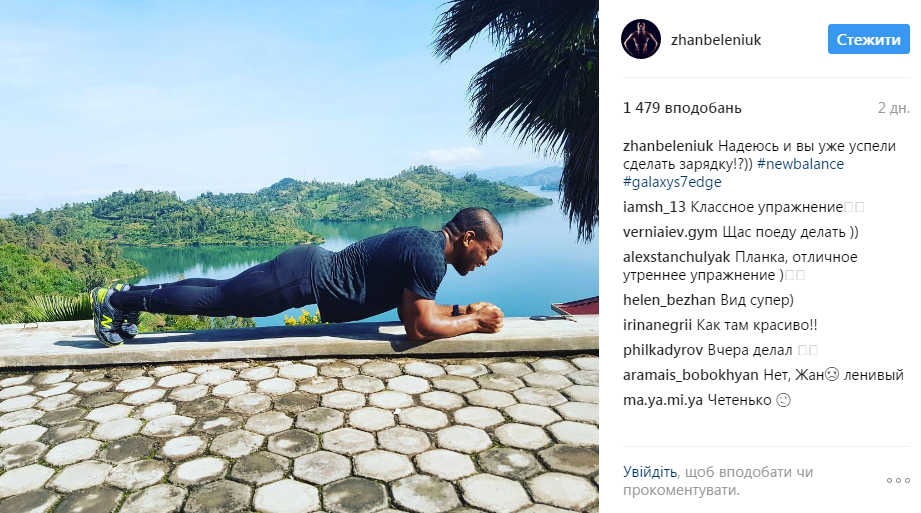This screenshot has width=921, height=513.
Task: Click the Стежити follow button
Action: 869,39
